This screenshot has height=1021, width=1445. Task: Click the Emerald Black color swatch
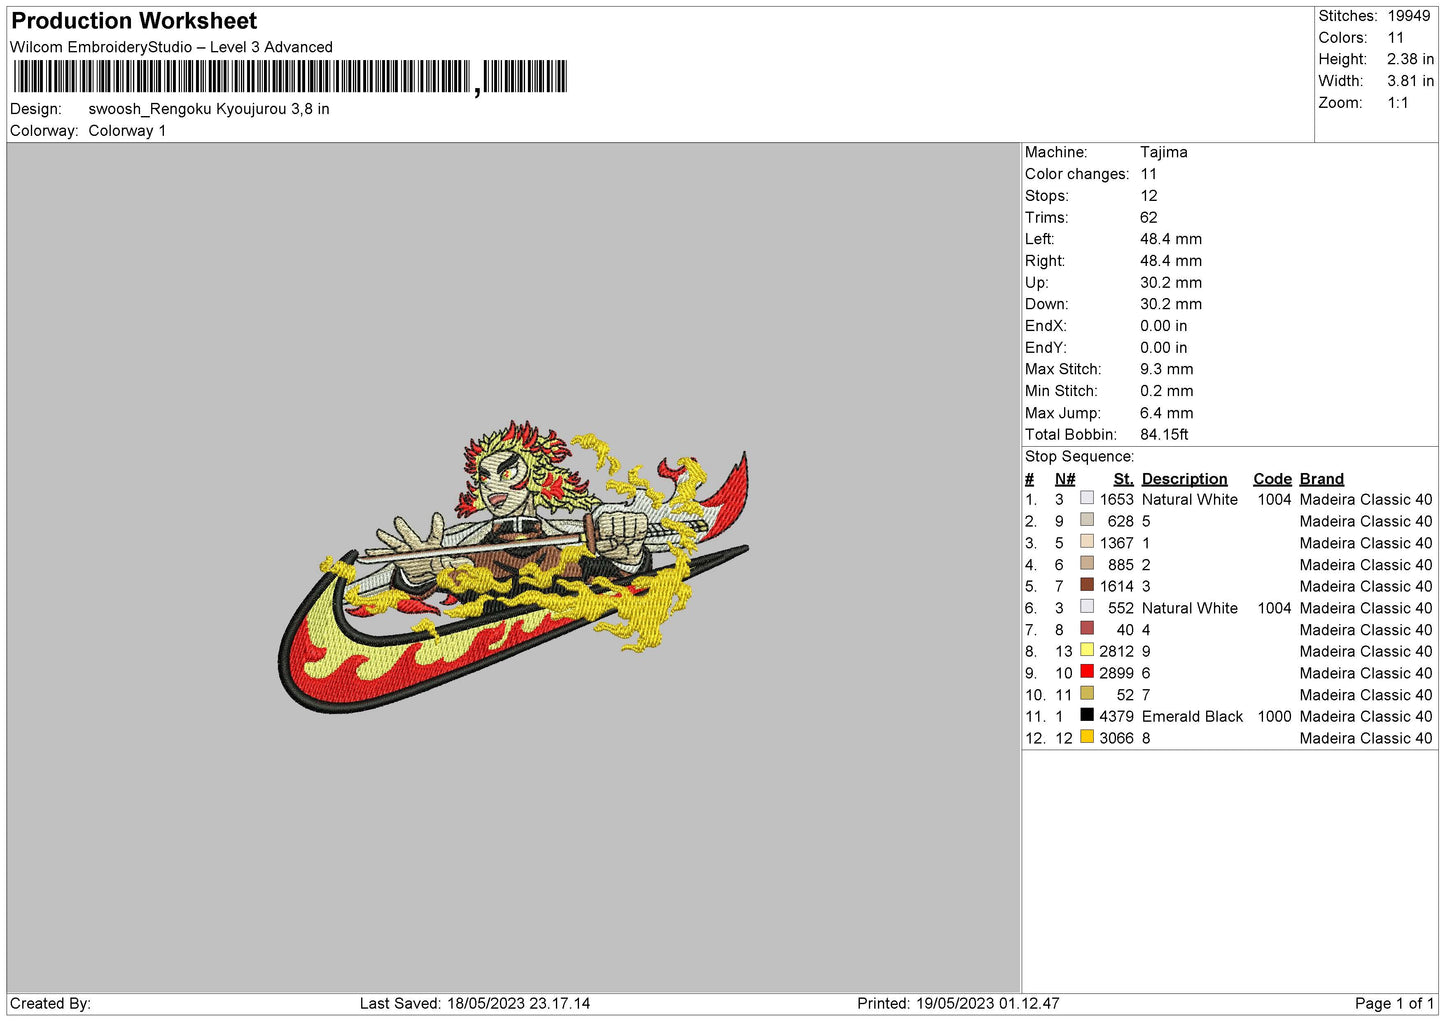(x=1086, y=715)
